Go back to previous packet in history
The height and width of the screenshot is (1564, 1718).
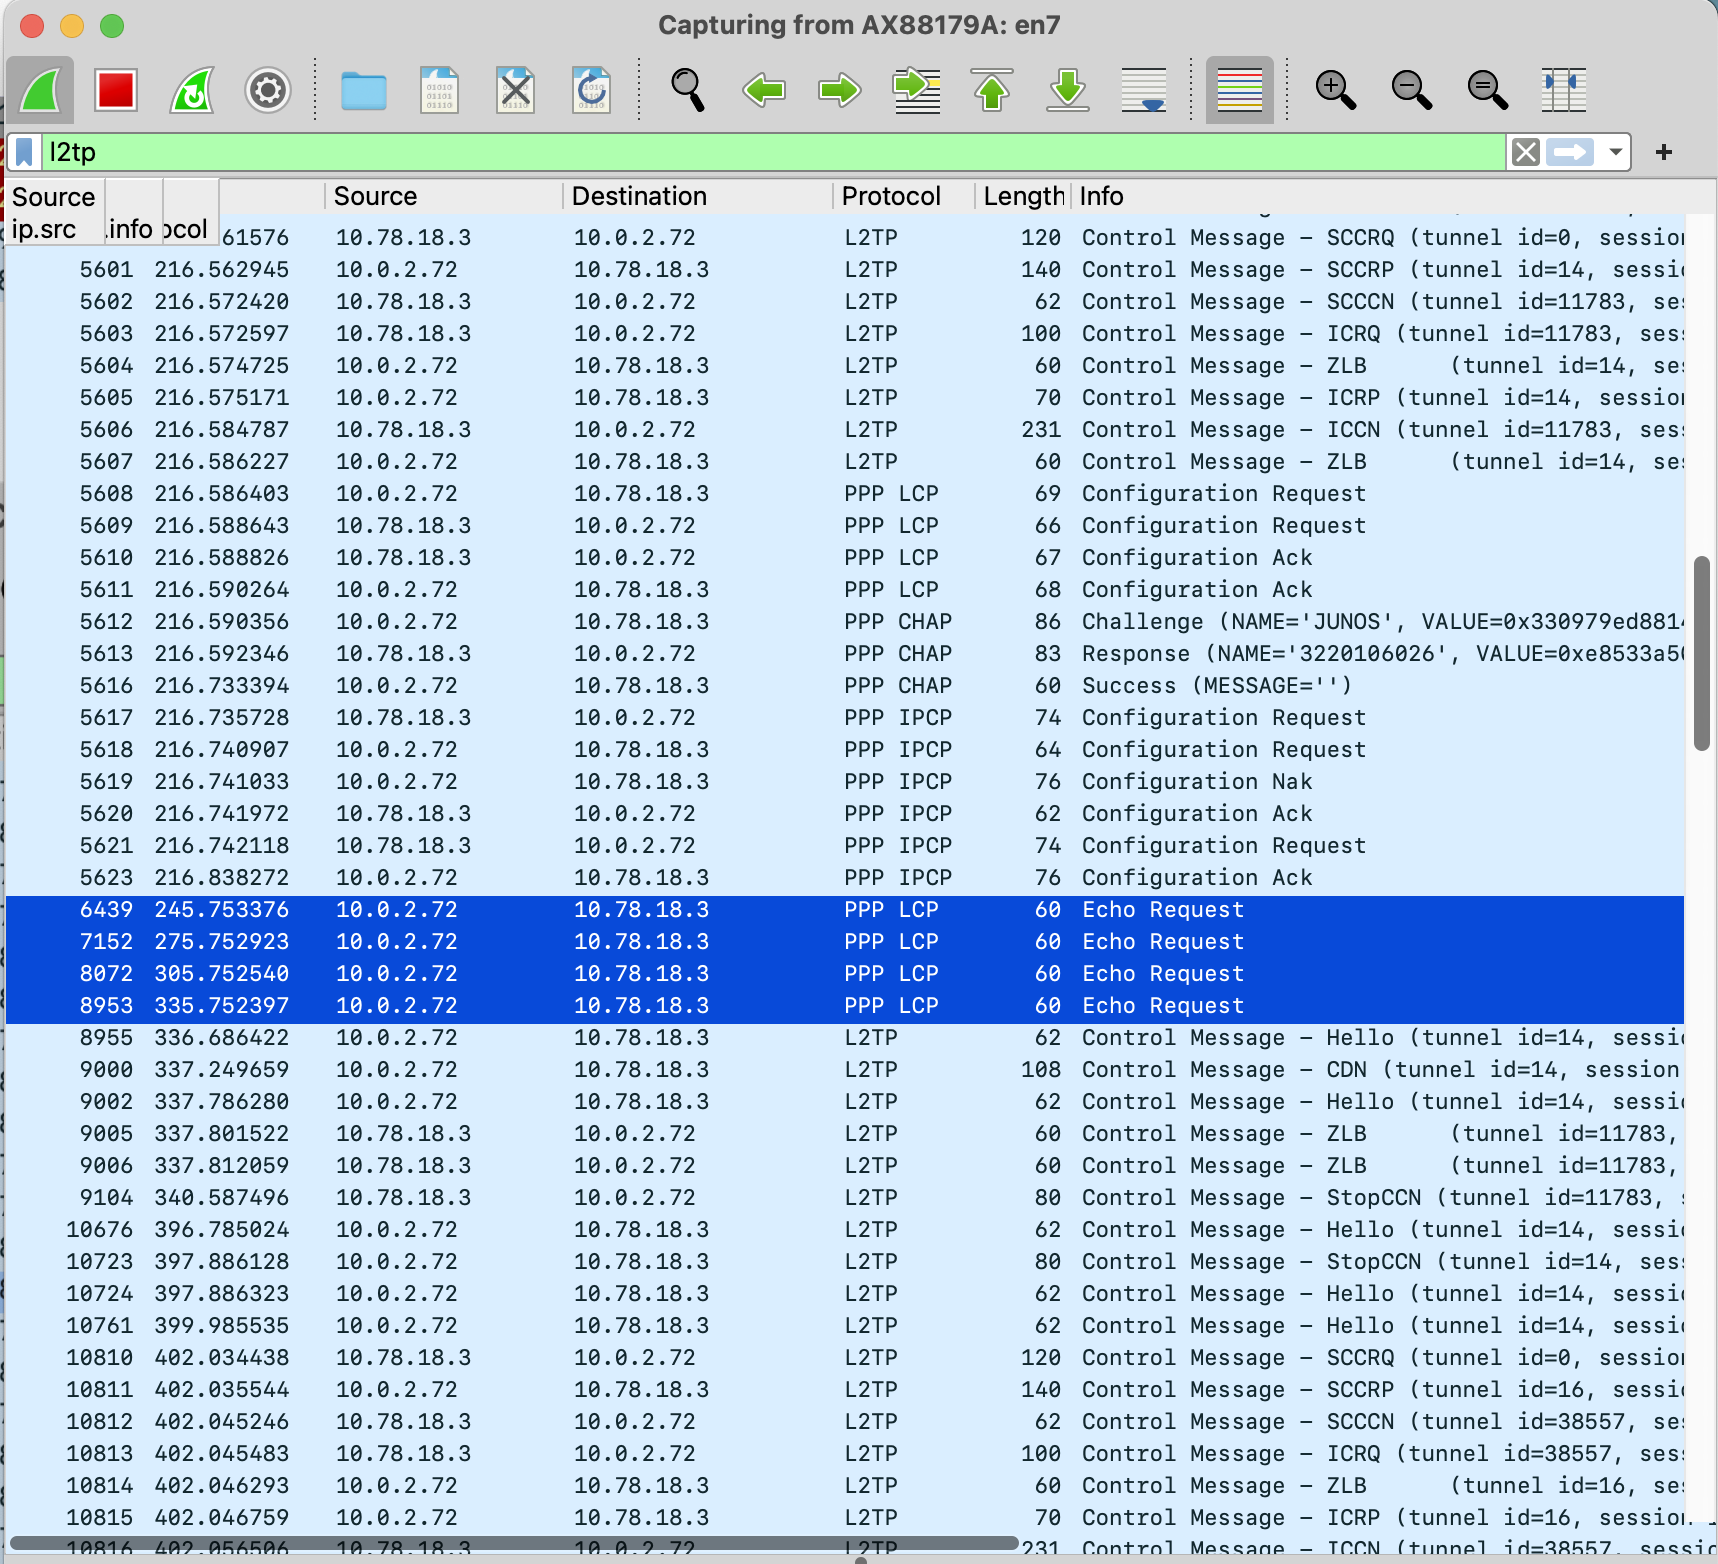coord(763,90)
